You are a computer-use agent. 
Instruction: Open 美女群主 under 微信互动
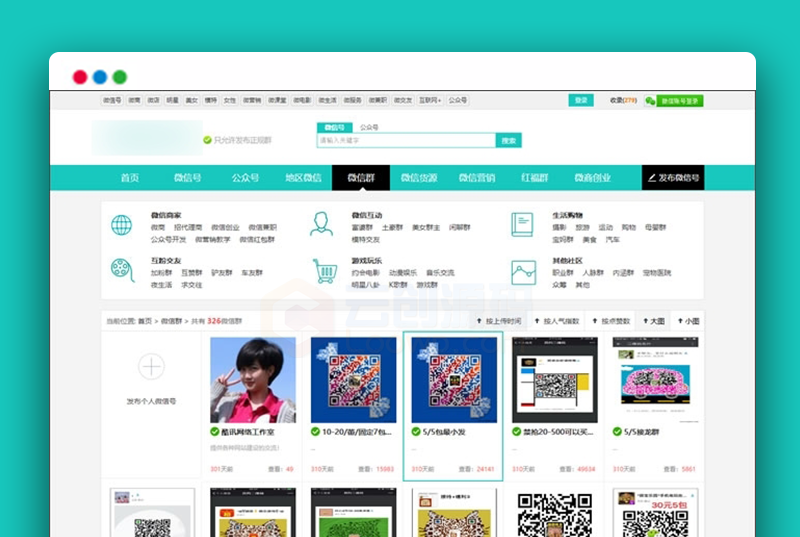tap(426, 227)
